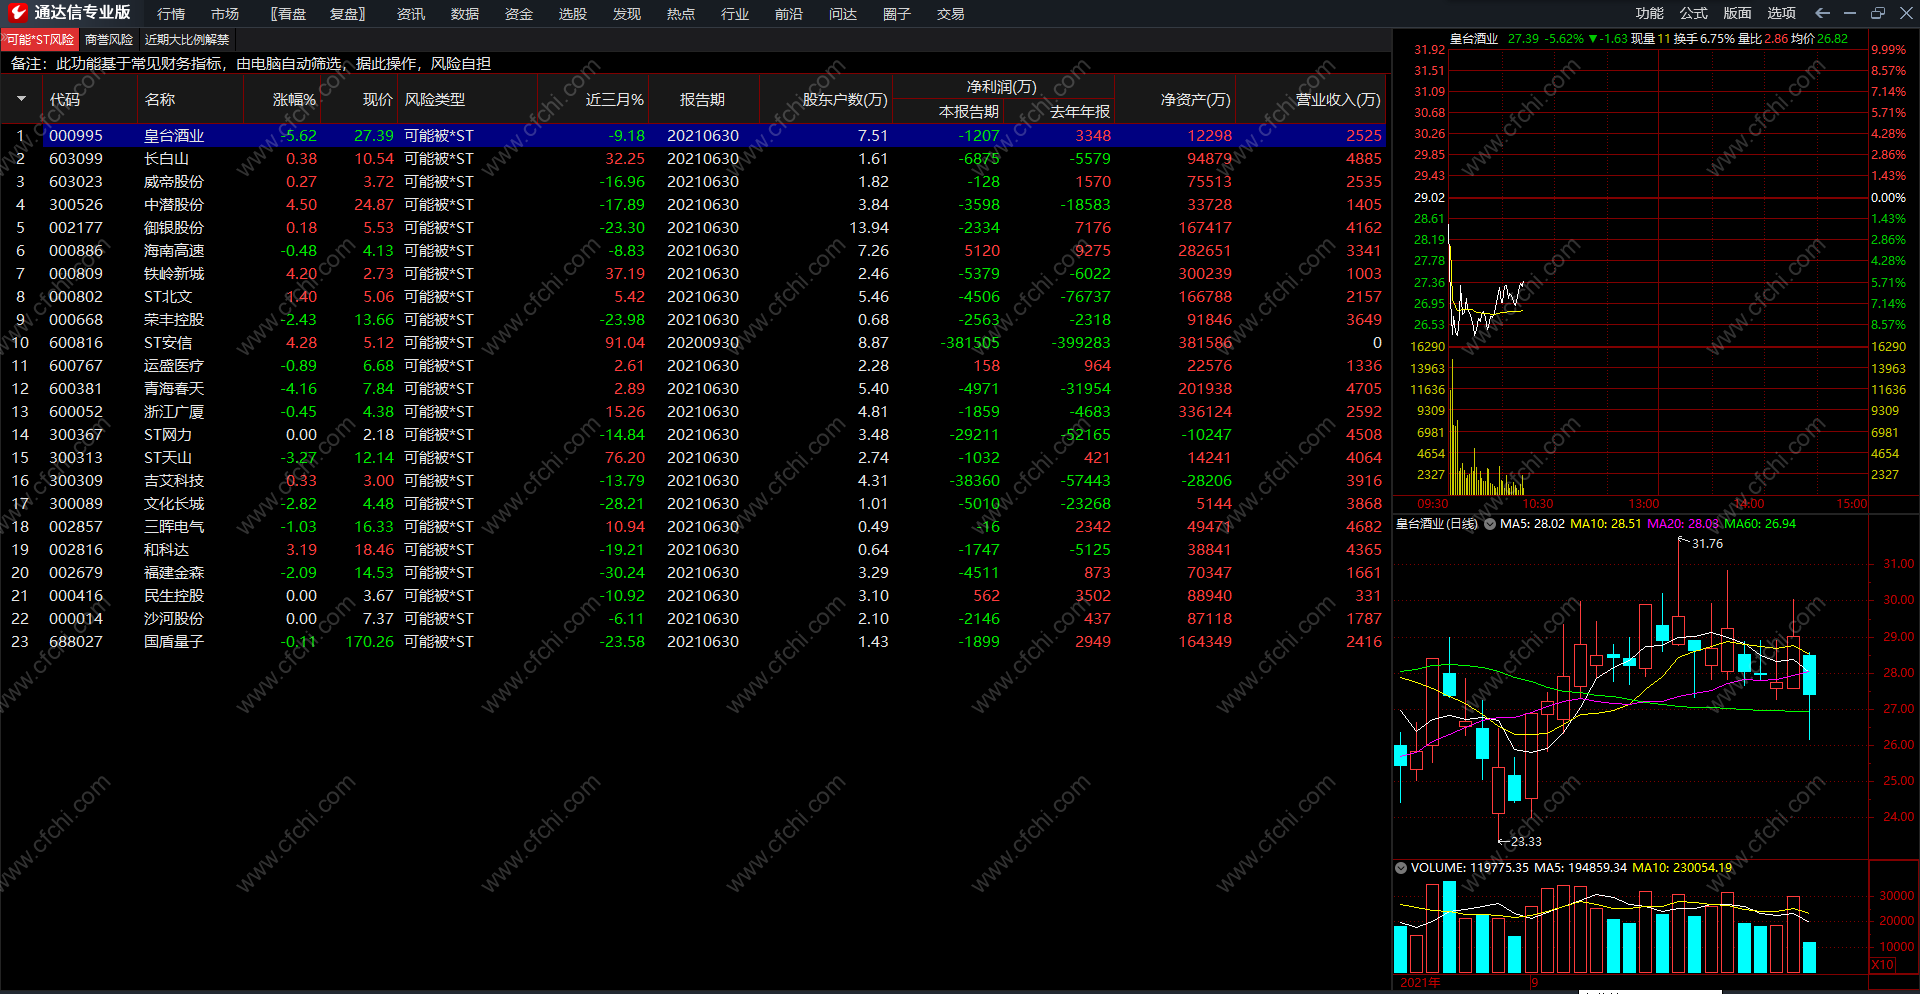Open the 数据 menu
Image resolution: width=1920 pixels, height=994 pixels.
click(x=465, y=14)
